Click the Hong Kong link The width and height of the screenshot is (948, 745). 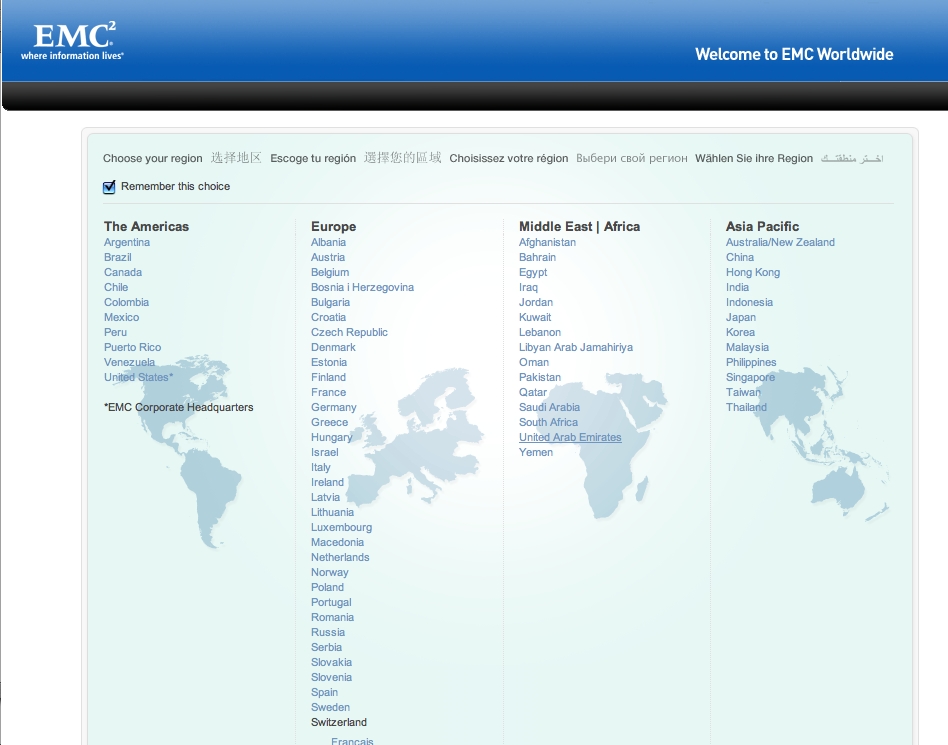pos(753,273)
